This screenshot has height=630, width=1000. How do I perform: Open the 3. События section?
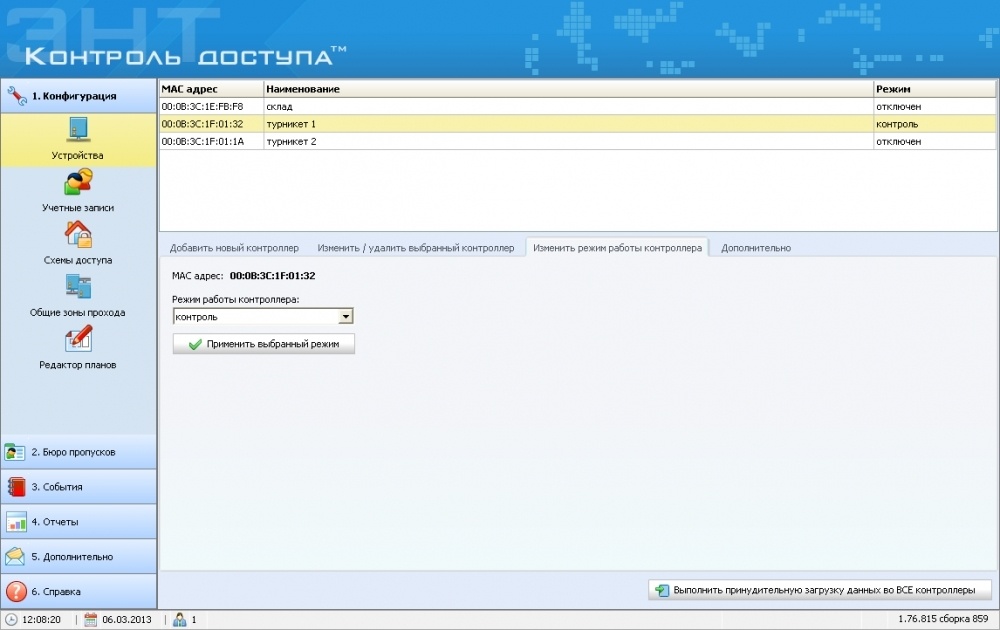(78, 487)
